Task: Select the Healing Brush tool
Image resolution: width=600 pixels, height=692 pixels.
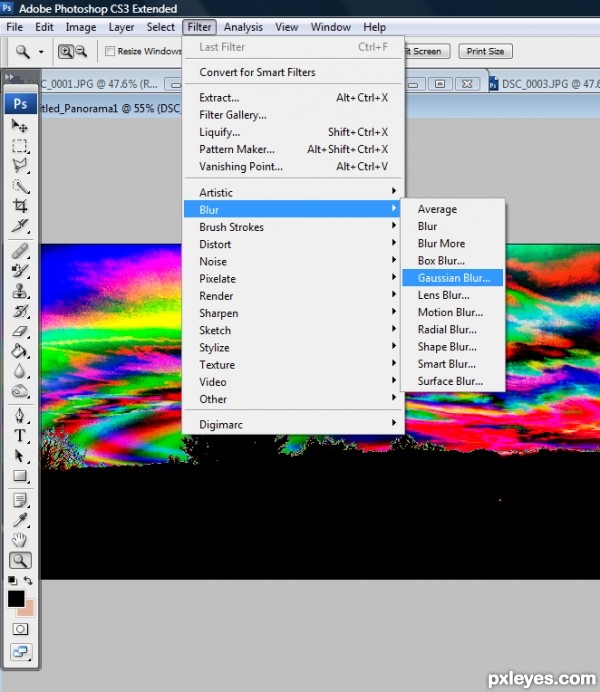Action: (x=19, y=251)
